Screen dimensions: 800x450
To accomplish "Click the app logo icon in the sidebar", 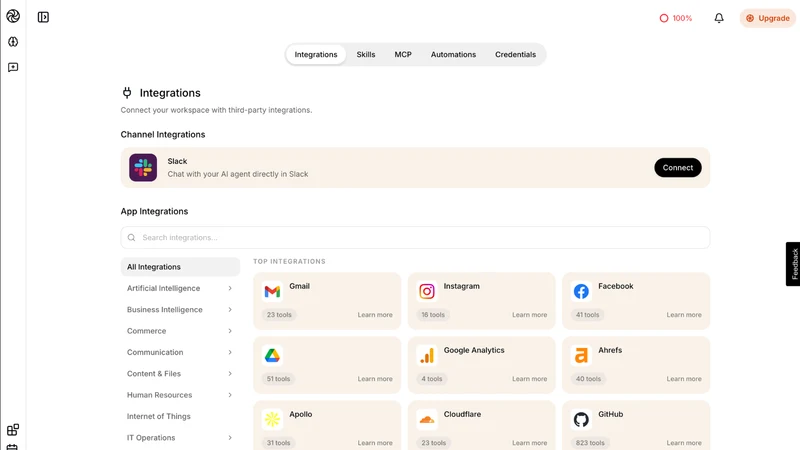I will [x=13, y=16].
